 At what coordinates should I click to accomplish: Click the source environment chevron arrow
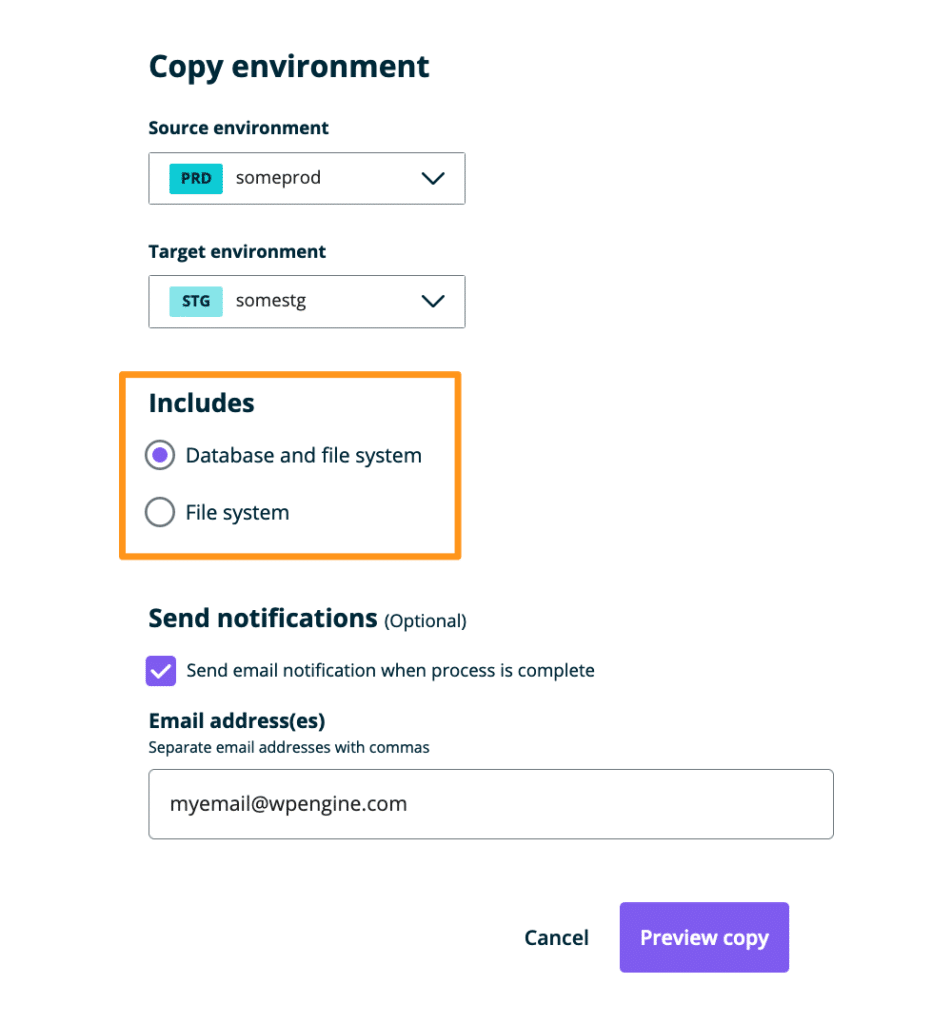coord(432,178)
